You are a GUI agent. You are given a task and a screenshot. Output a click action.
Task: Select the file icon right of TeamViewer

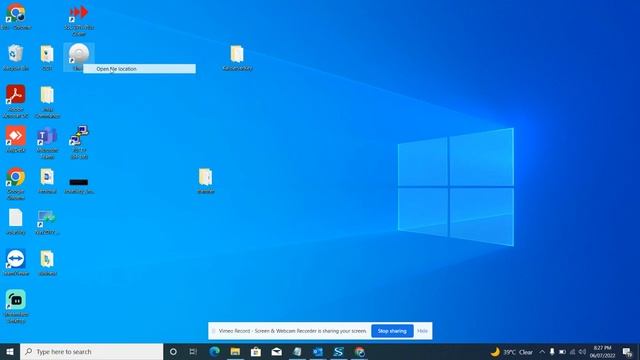[47, 262]
